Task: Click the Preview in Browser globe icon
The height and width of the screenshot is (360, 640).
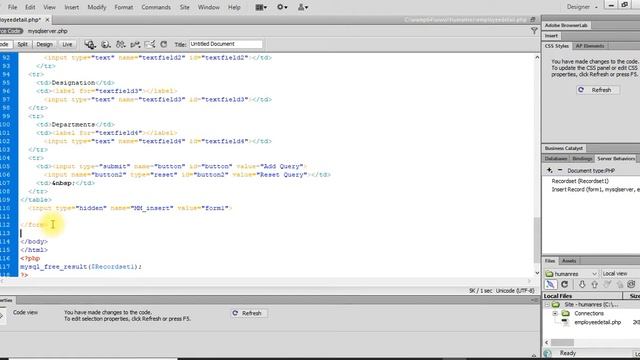Action: (x=106, y=44)
